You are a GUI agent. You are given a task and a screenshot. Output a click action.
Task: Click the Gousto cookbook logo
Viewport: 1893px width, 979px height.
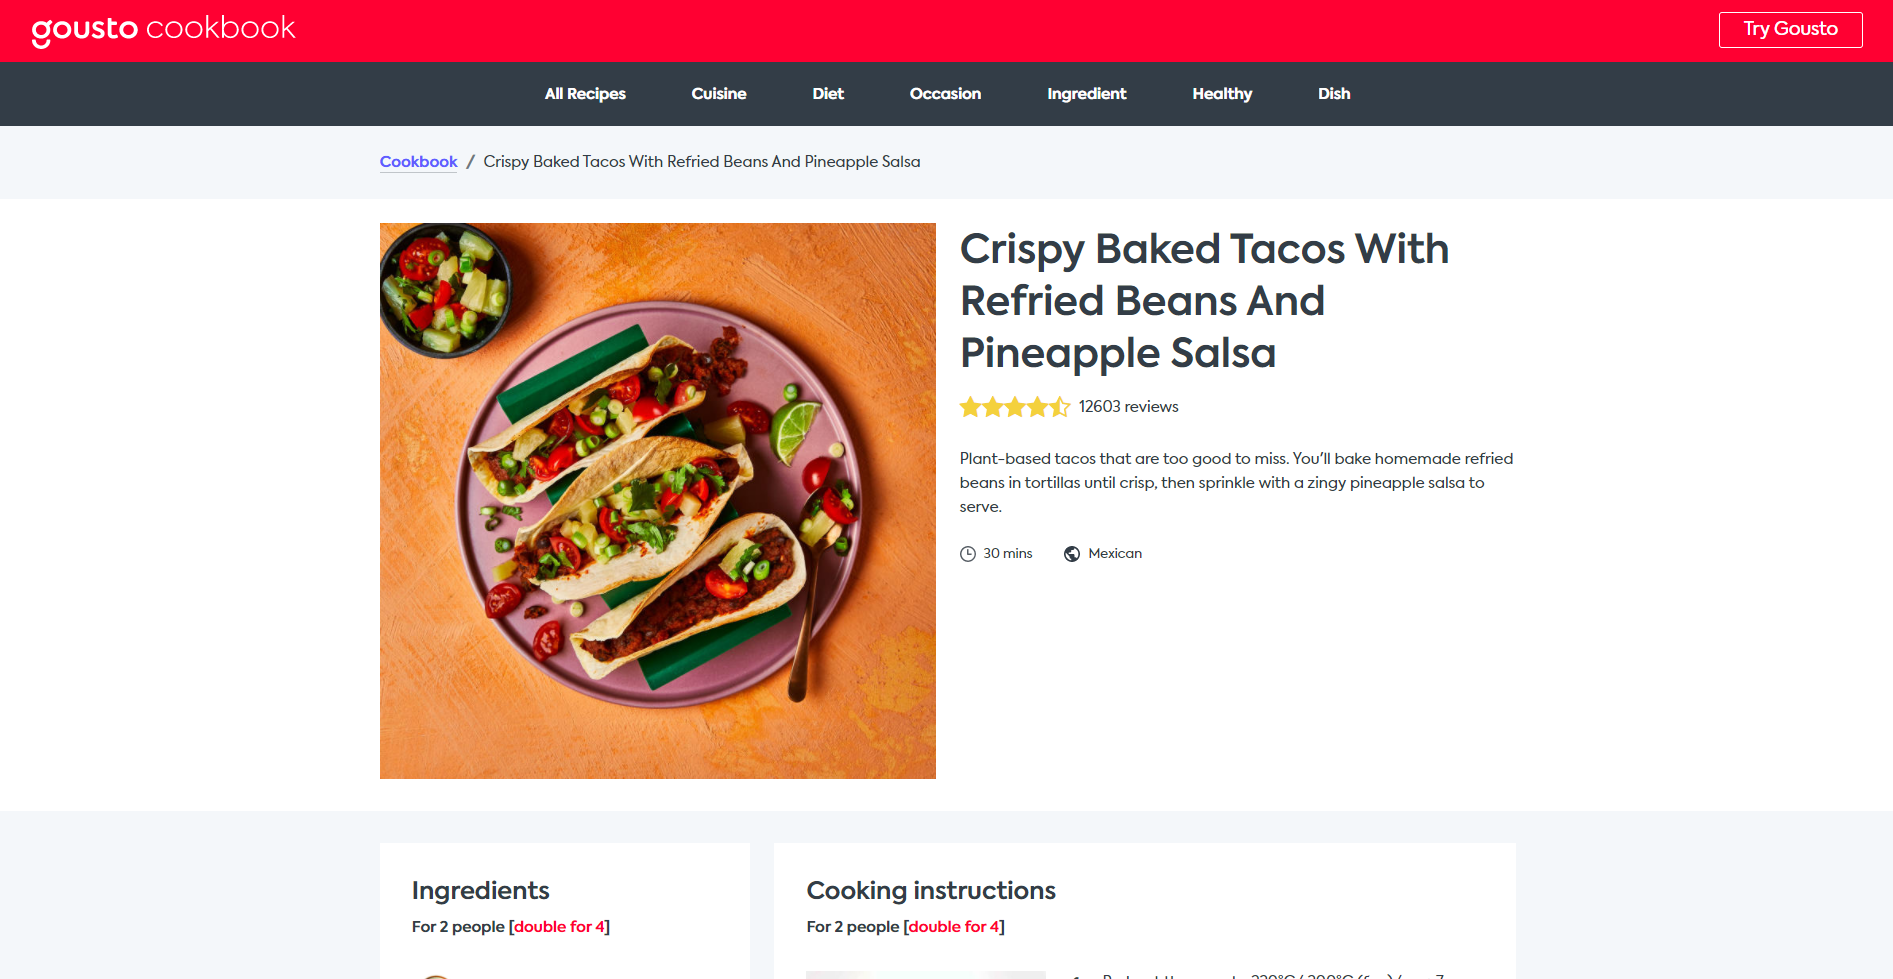tap(163, 30)
